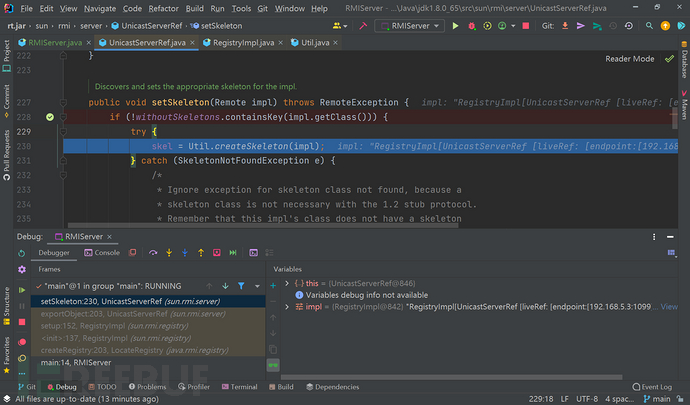Open Evaluate Expression calculator icon

[x=253, y=253]
